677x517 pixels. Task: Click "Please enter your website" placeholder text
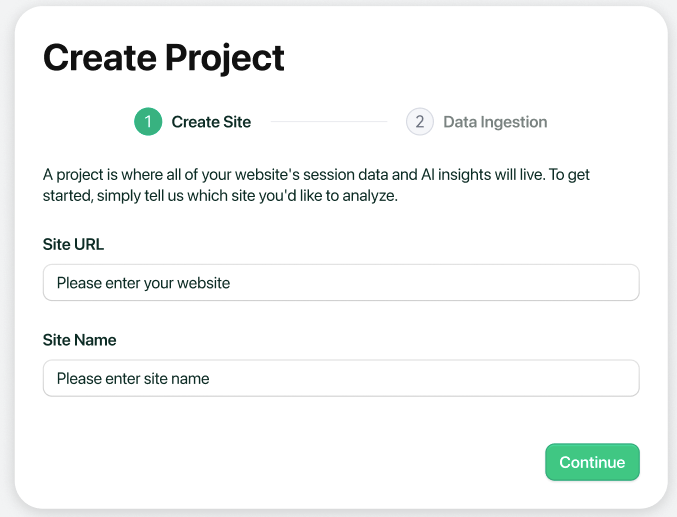coord(143,283)
